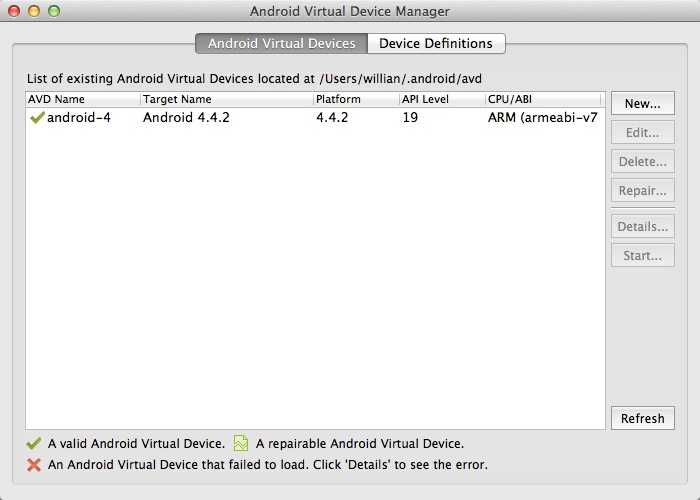Click the valid AVD legend checkmark icon
Screen dimensions: 700x500
tap(34, 443)
